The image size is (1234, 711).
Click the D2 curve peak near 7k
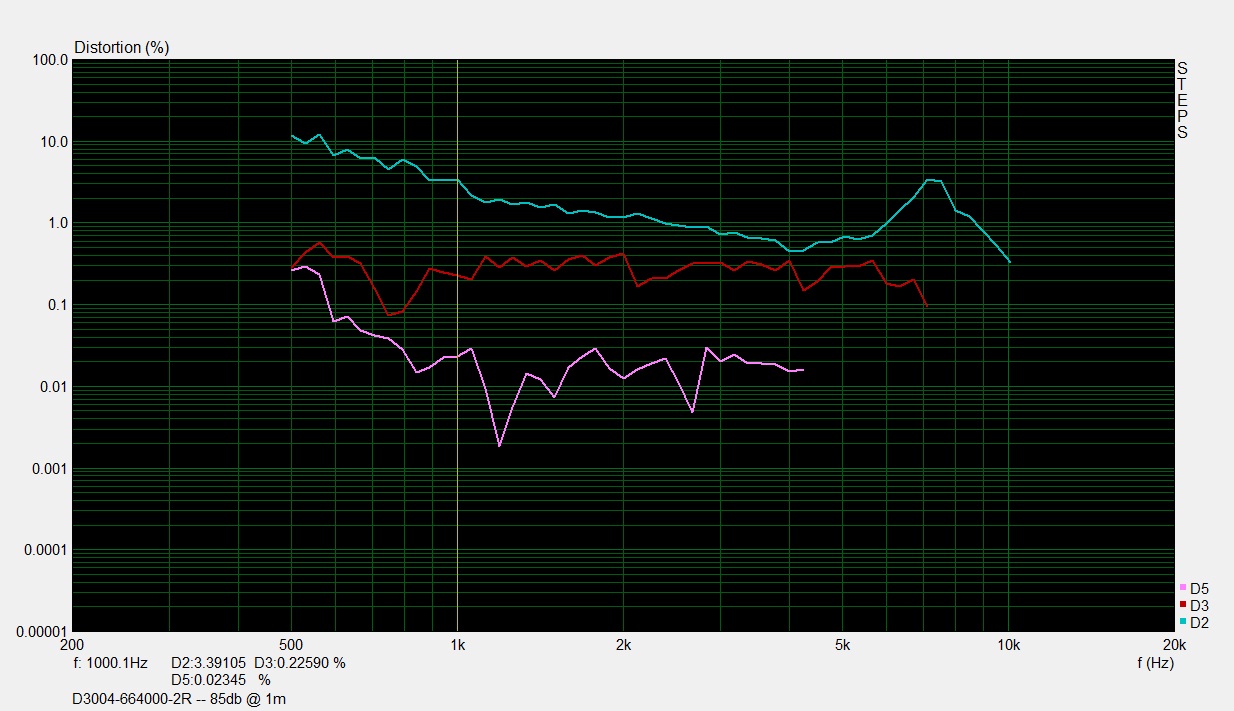click(929, 180)
